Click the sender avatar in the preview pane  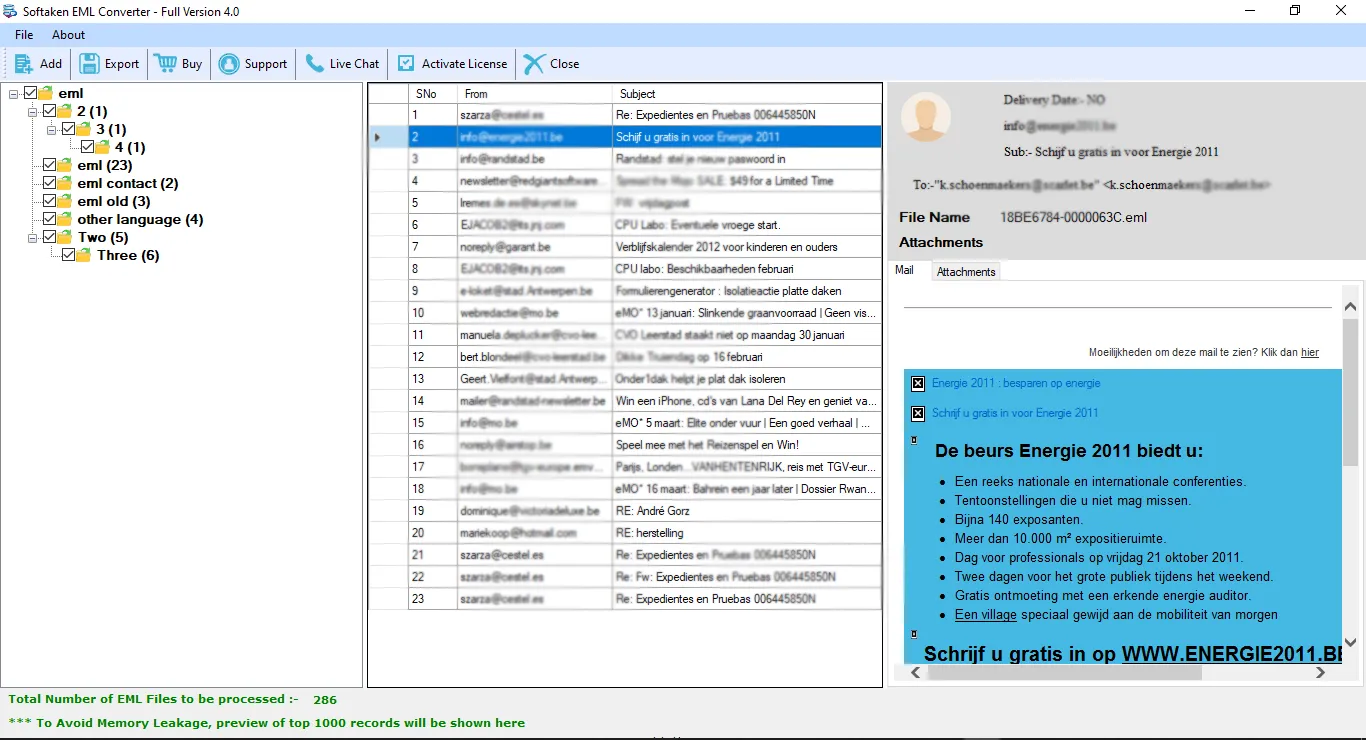click(x=926, y=117)
